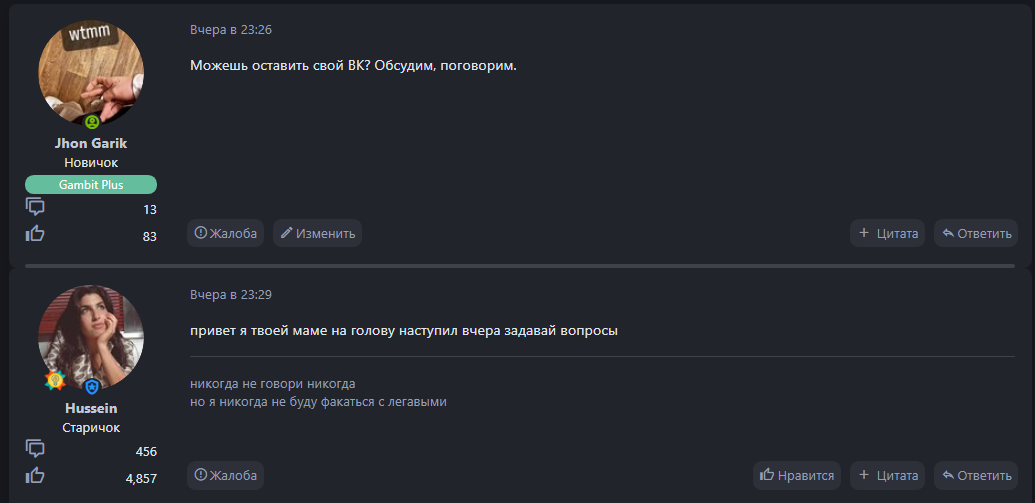The width and height of the screenshot is (1035, 503).
Task: Click the thumbs-up likes icon under Hussein
Action: (x=35, y=476)
